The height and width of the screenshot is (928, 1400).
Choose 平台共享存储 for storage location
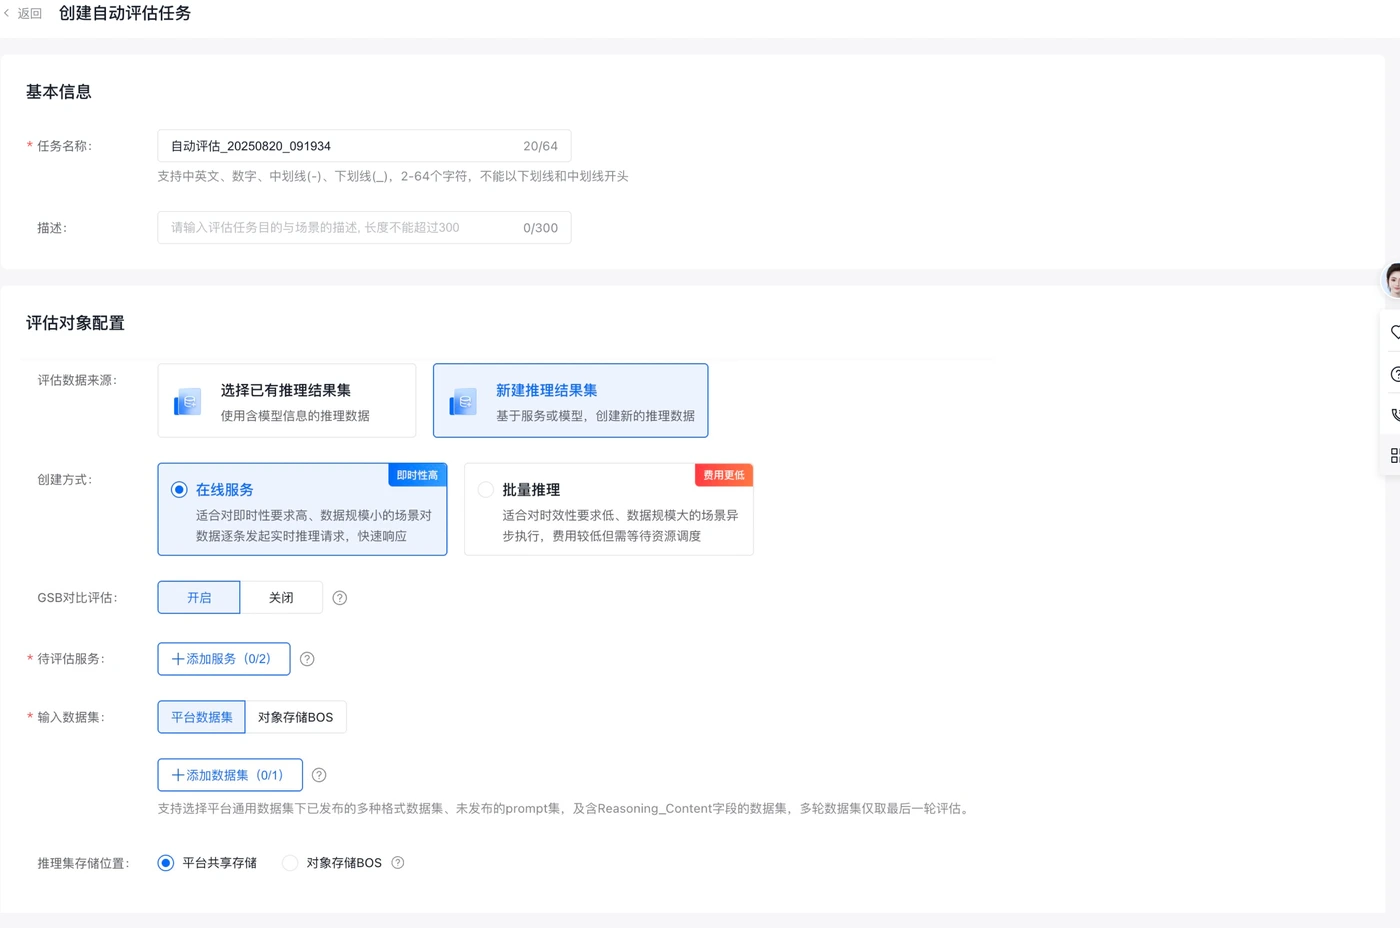pos(166,863)
